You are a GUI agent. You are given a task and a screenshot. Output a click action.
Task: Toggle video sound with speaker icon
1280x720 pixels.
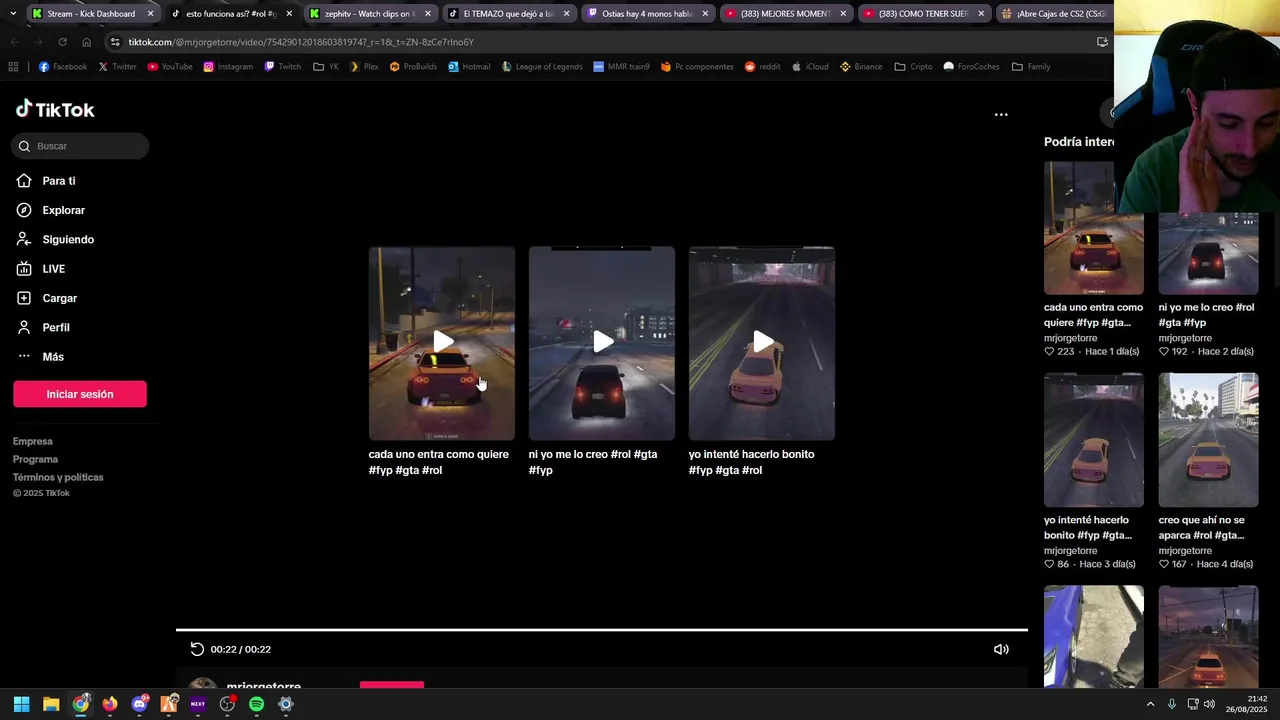[x=1001, y=649]
